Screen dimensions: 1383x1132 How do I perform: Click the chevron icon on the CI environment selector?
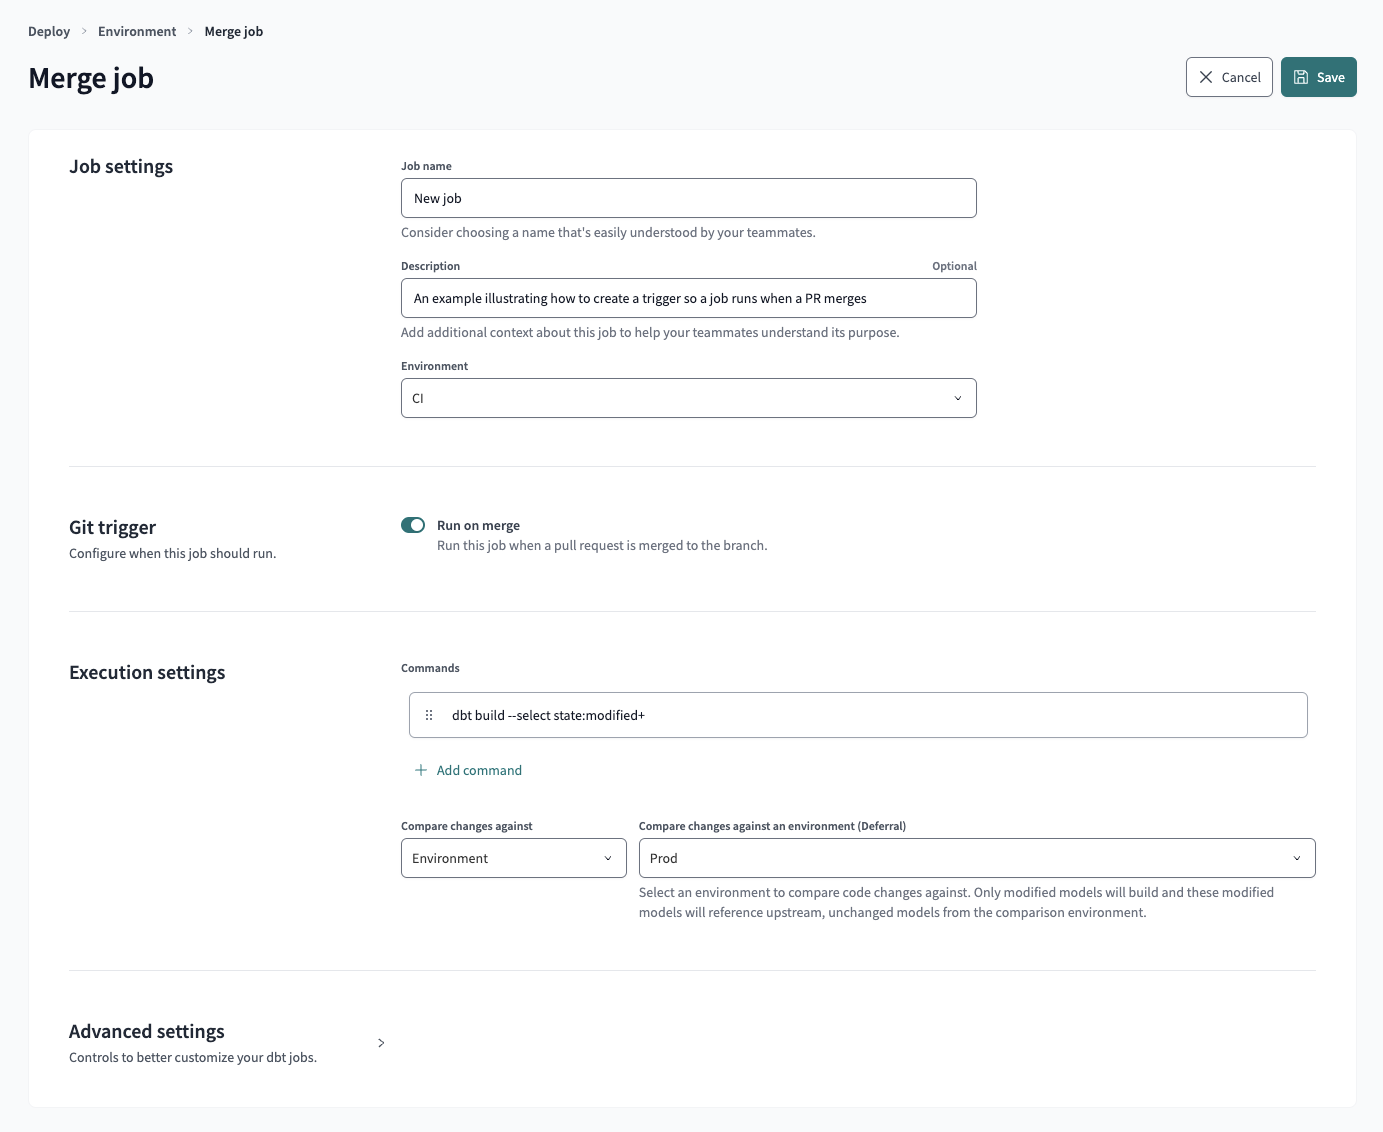(957, 398)
